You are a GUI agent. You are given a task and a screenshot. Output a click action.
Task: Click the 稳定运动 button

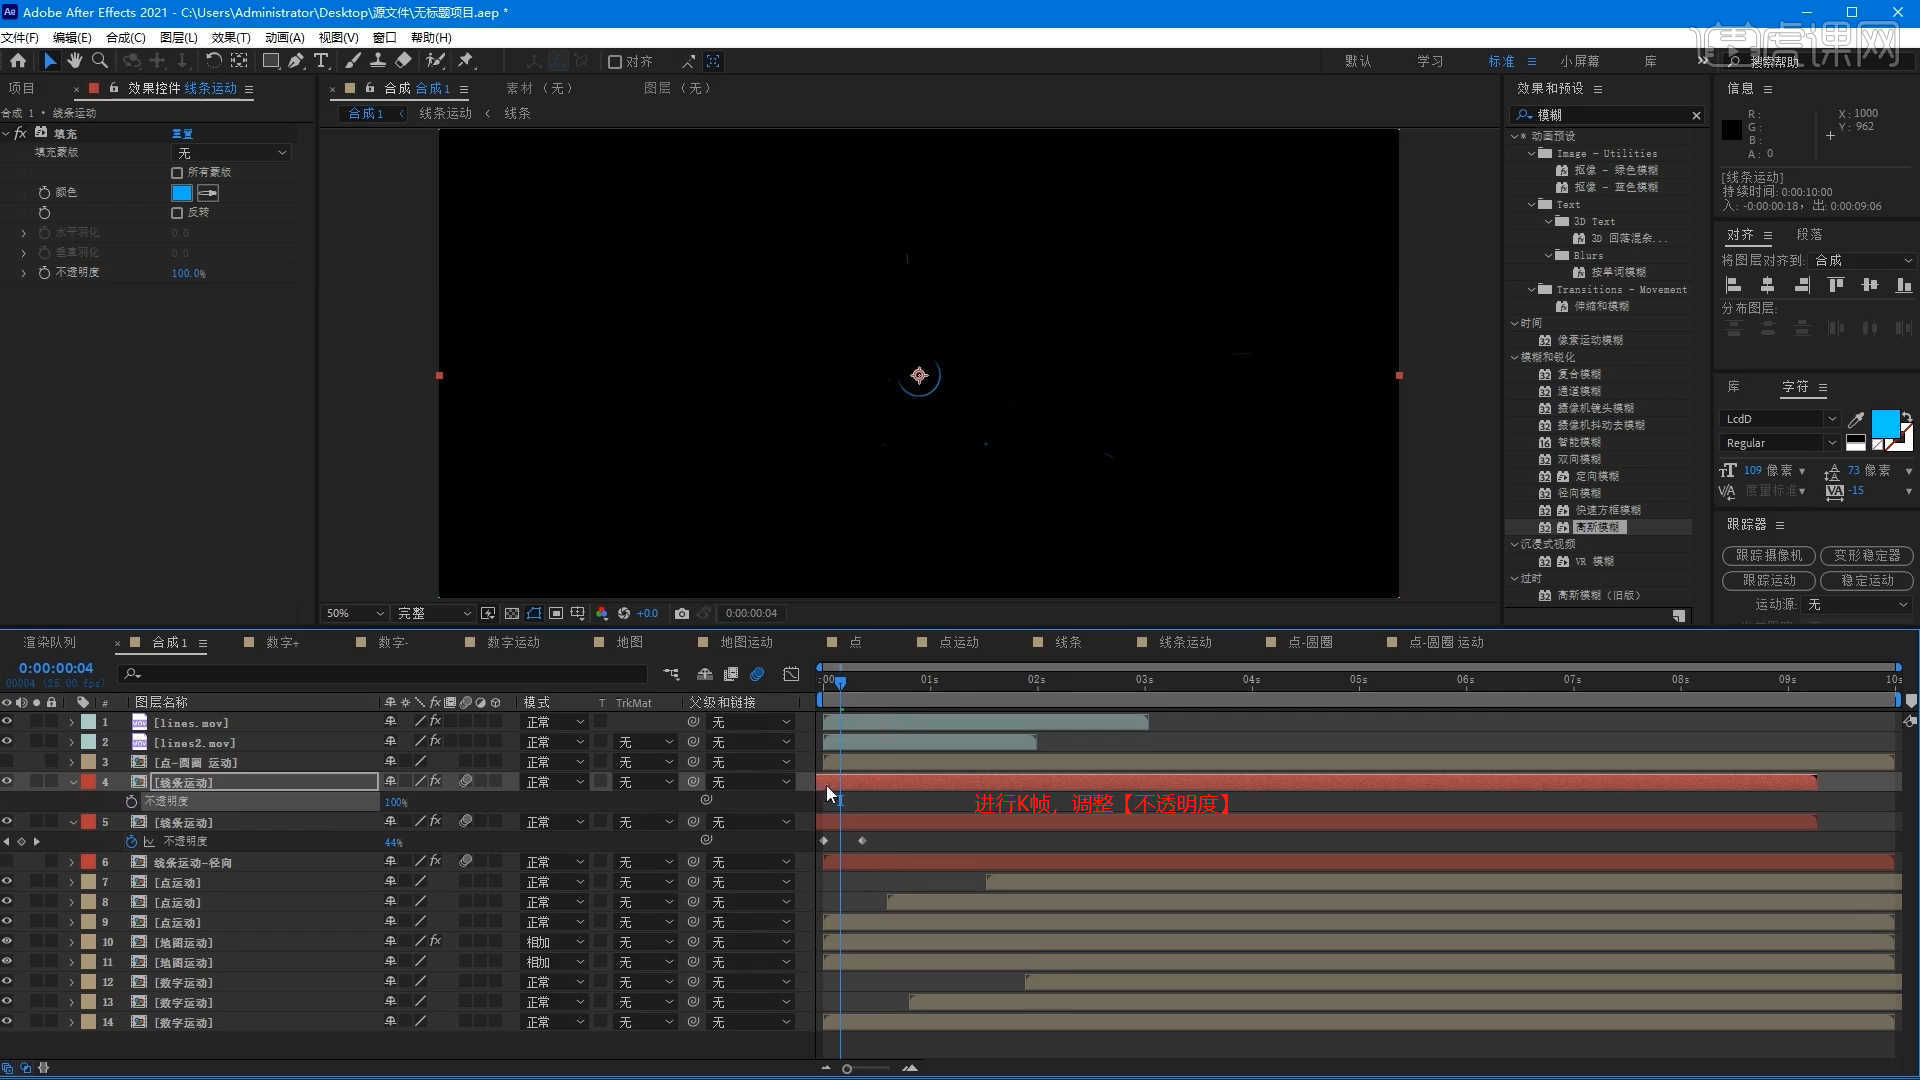click(1866, 580)
